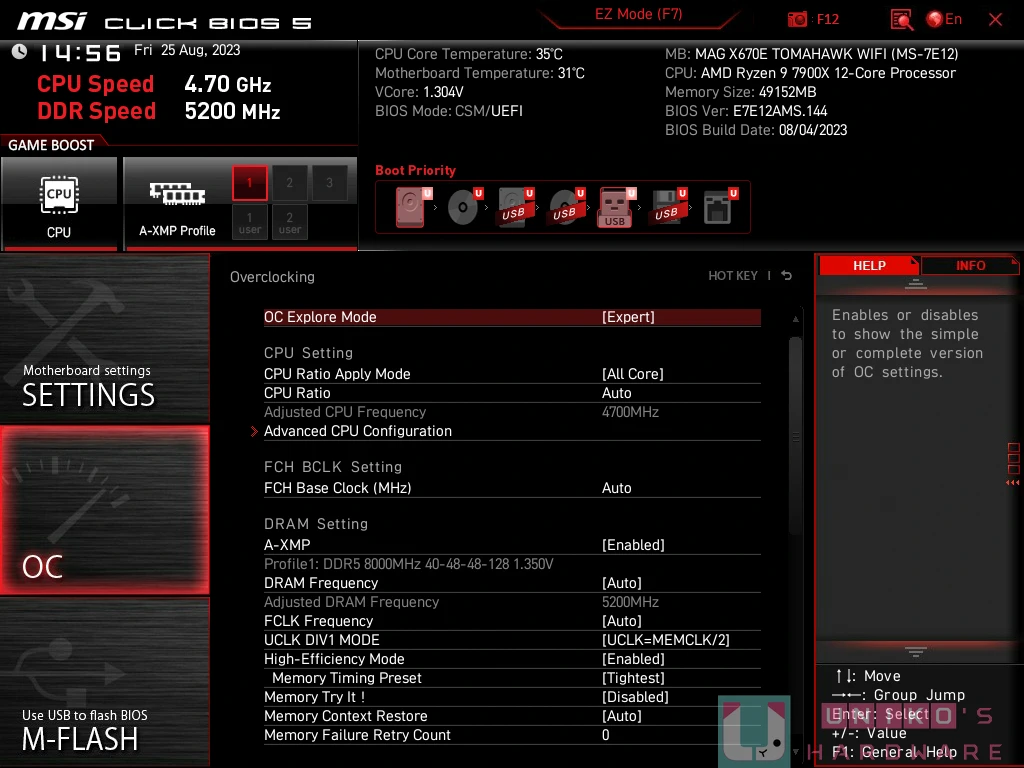Click the back arrow next to HOT KEY

tap(787, 276)
